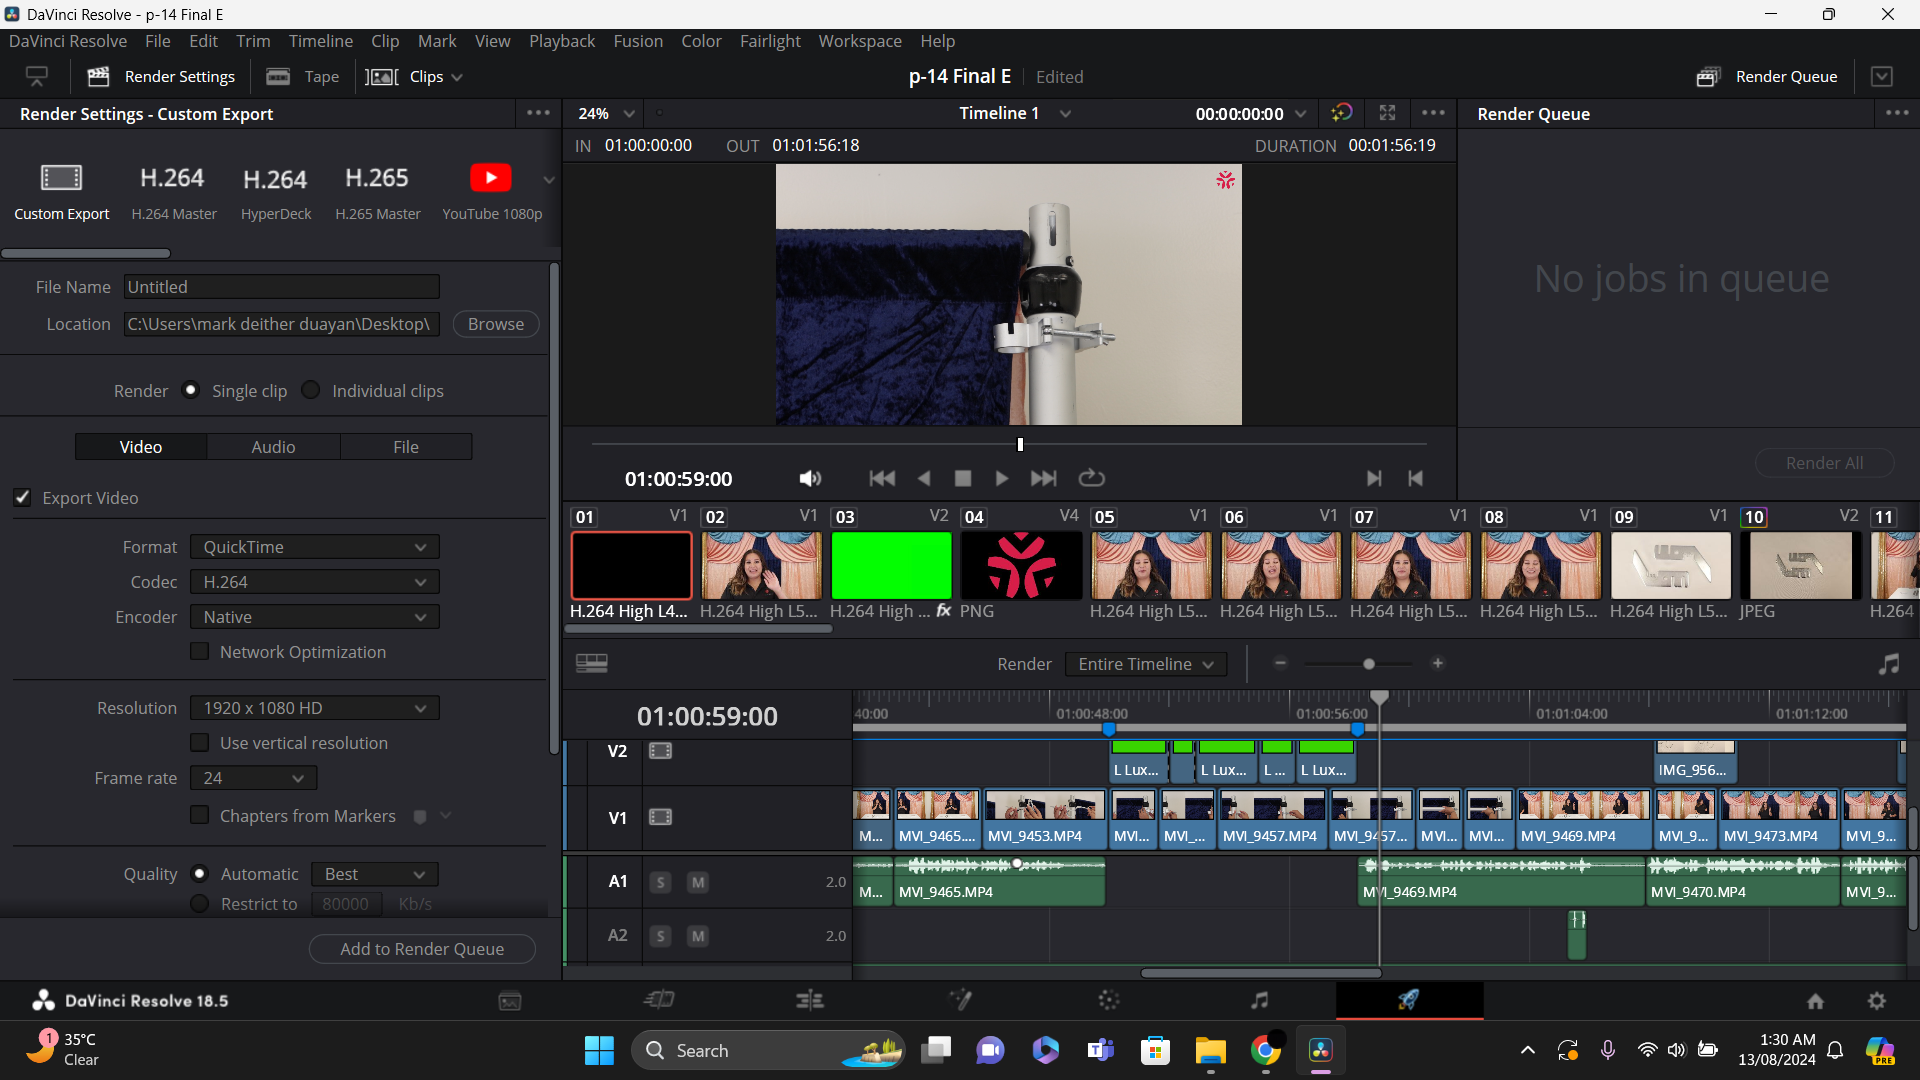Click the Browse location button
This screenshot has height=1080, width=1920.
495,324
